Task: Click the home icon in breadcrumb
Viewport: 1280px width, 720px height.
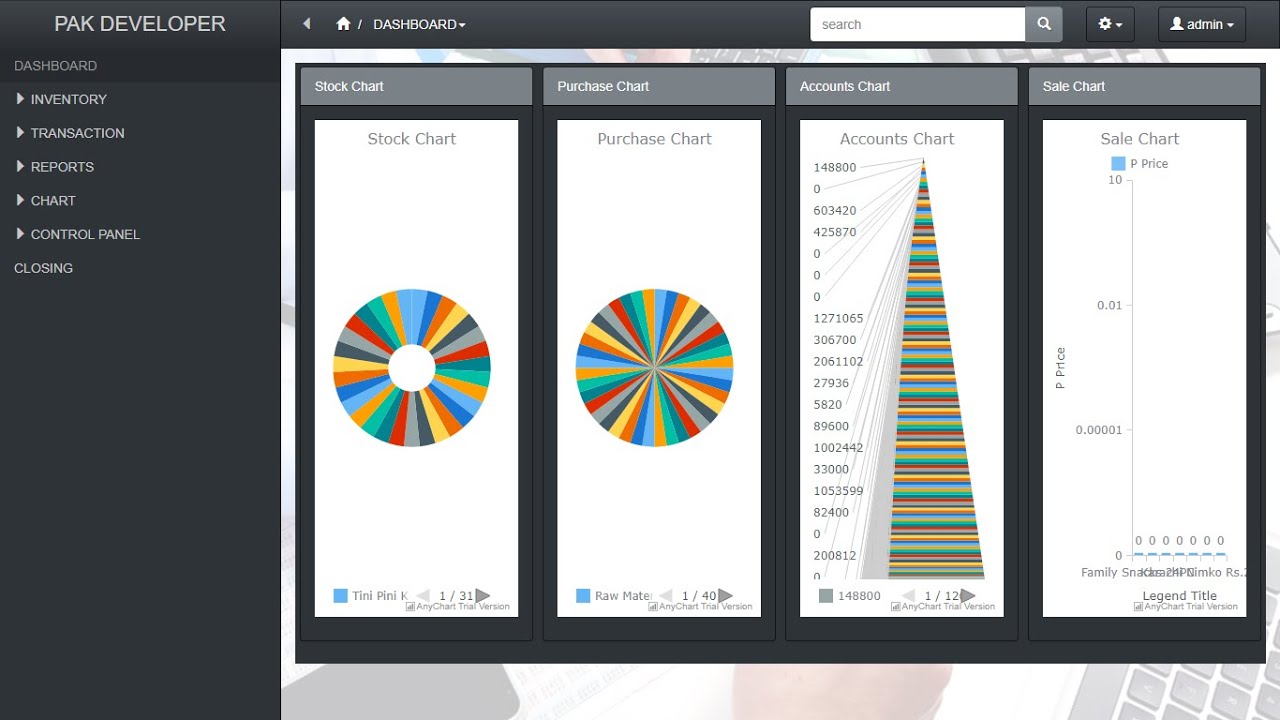Action: point(343,24)
